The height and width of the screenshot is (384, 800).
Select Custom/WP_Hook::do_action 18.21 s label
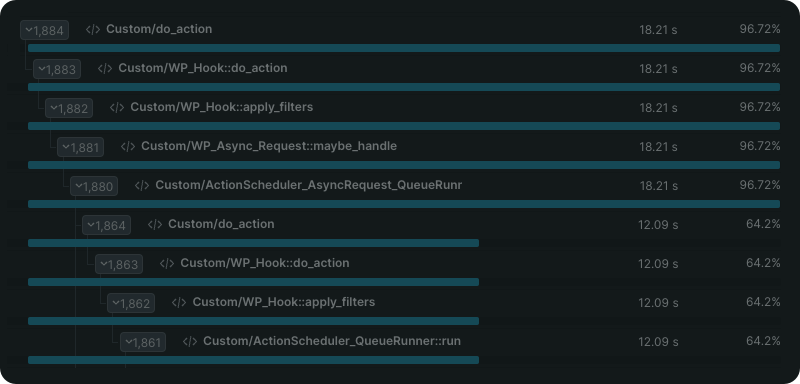[203, 68]
